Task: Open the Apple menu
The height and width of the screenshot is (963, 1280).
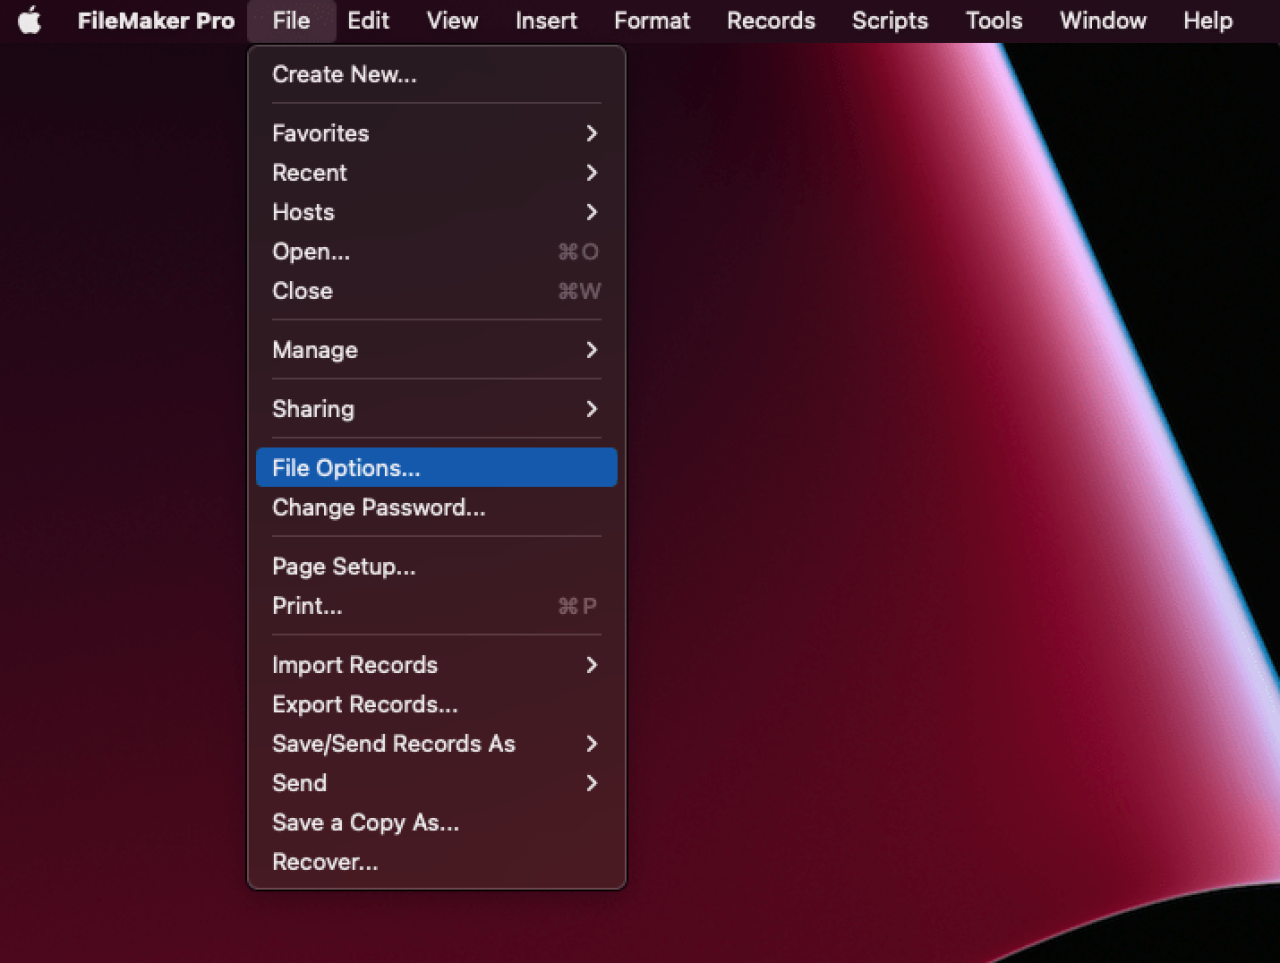Action: click(x=30, y=20)
